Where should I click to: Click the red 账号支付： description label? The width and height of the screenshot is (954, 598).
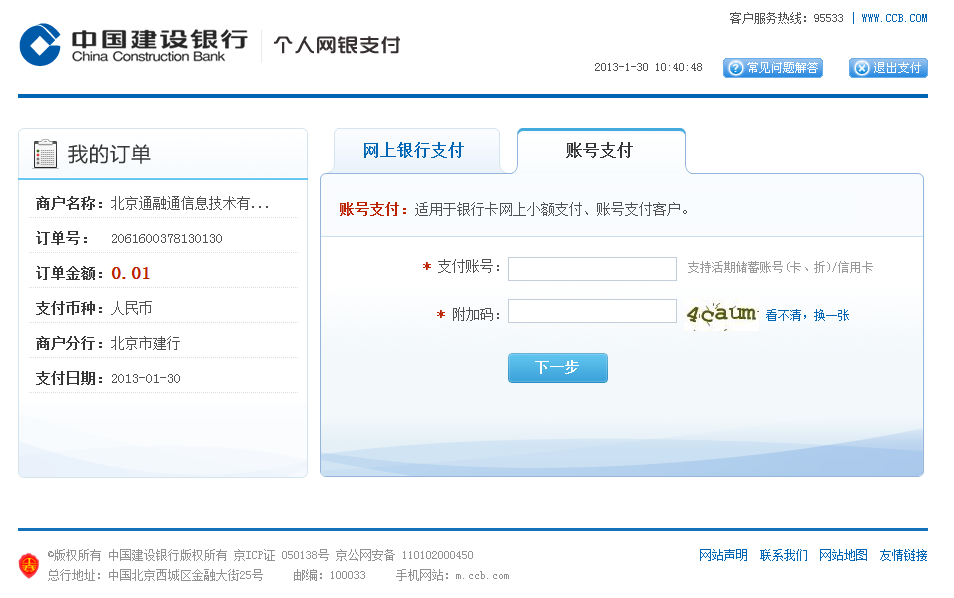[x=374, y=209]
